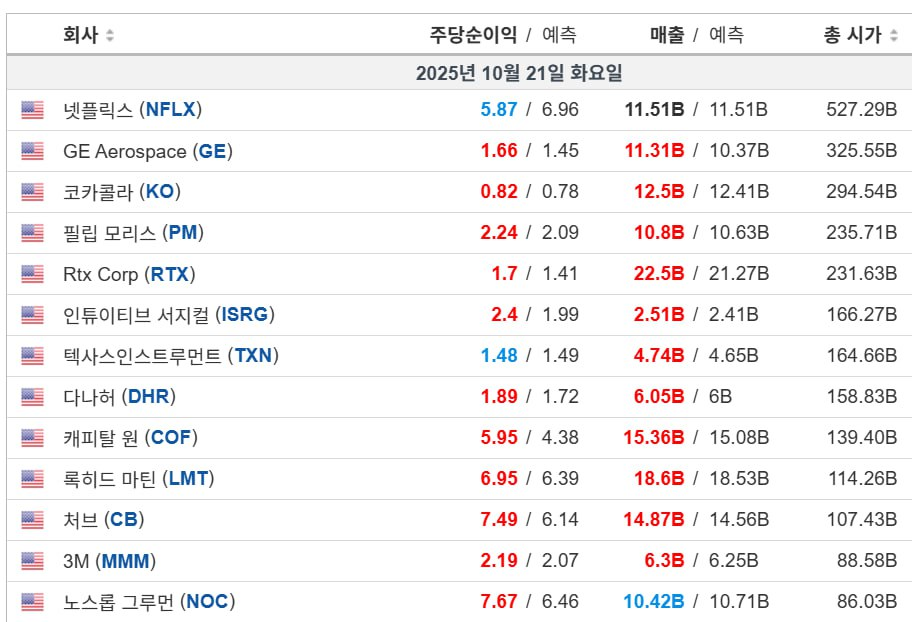Screen dimensions: 912x622
Task: Click the US flag icon beside 캐피탈 원
Action: tap(33, 438)
